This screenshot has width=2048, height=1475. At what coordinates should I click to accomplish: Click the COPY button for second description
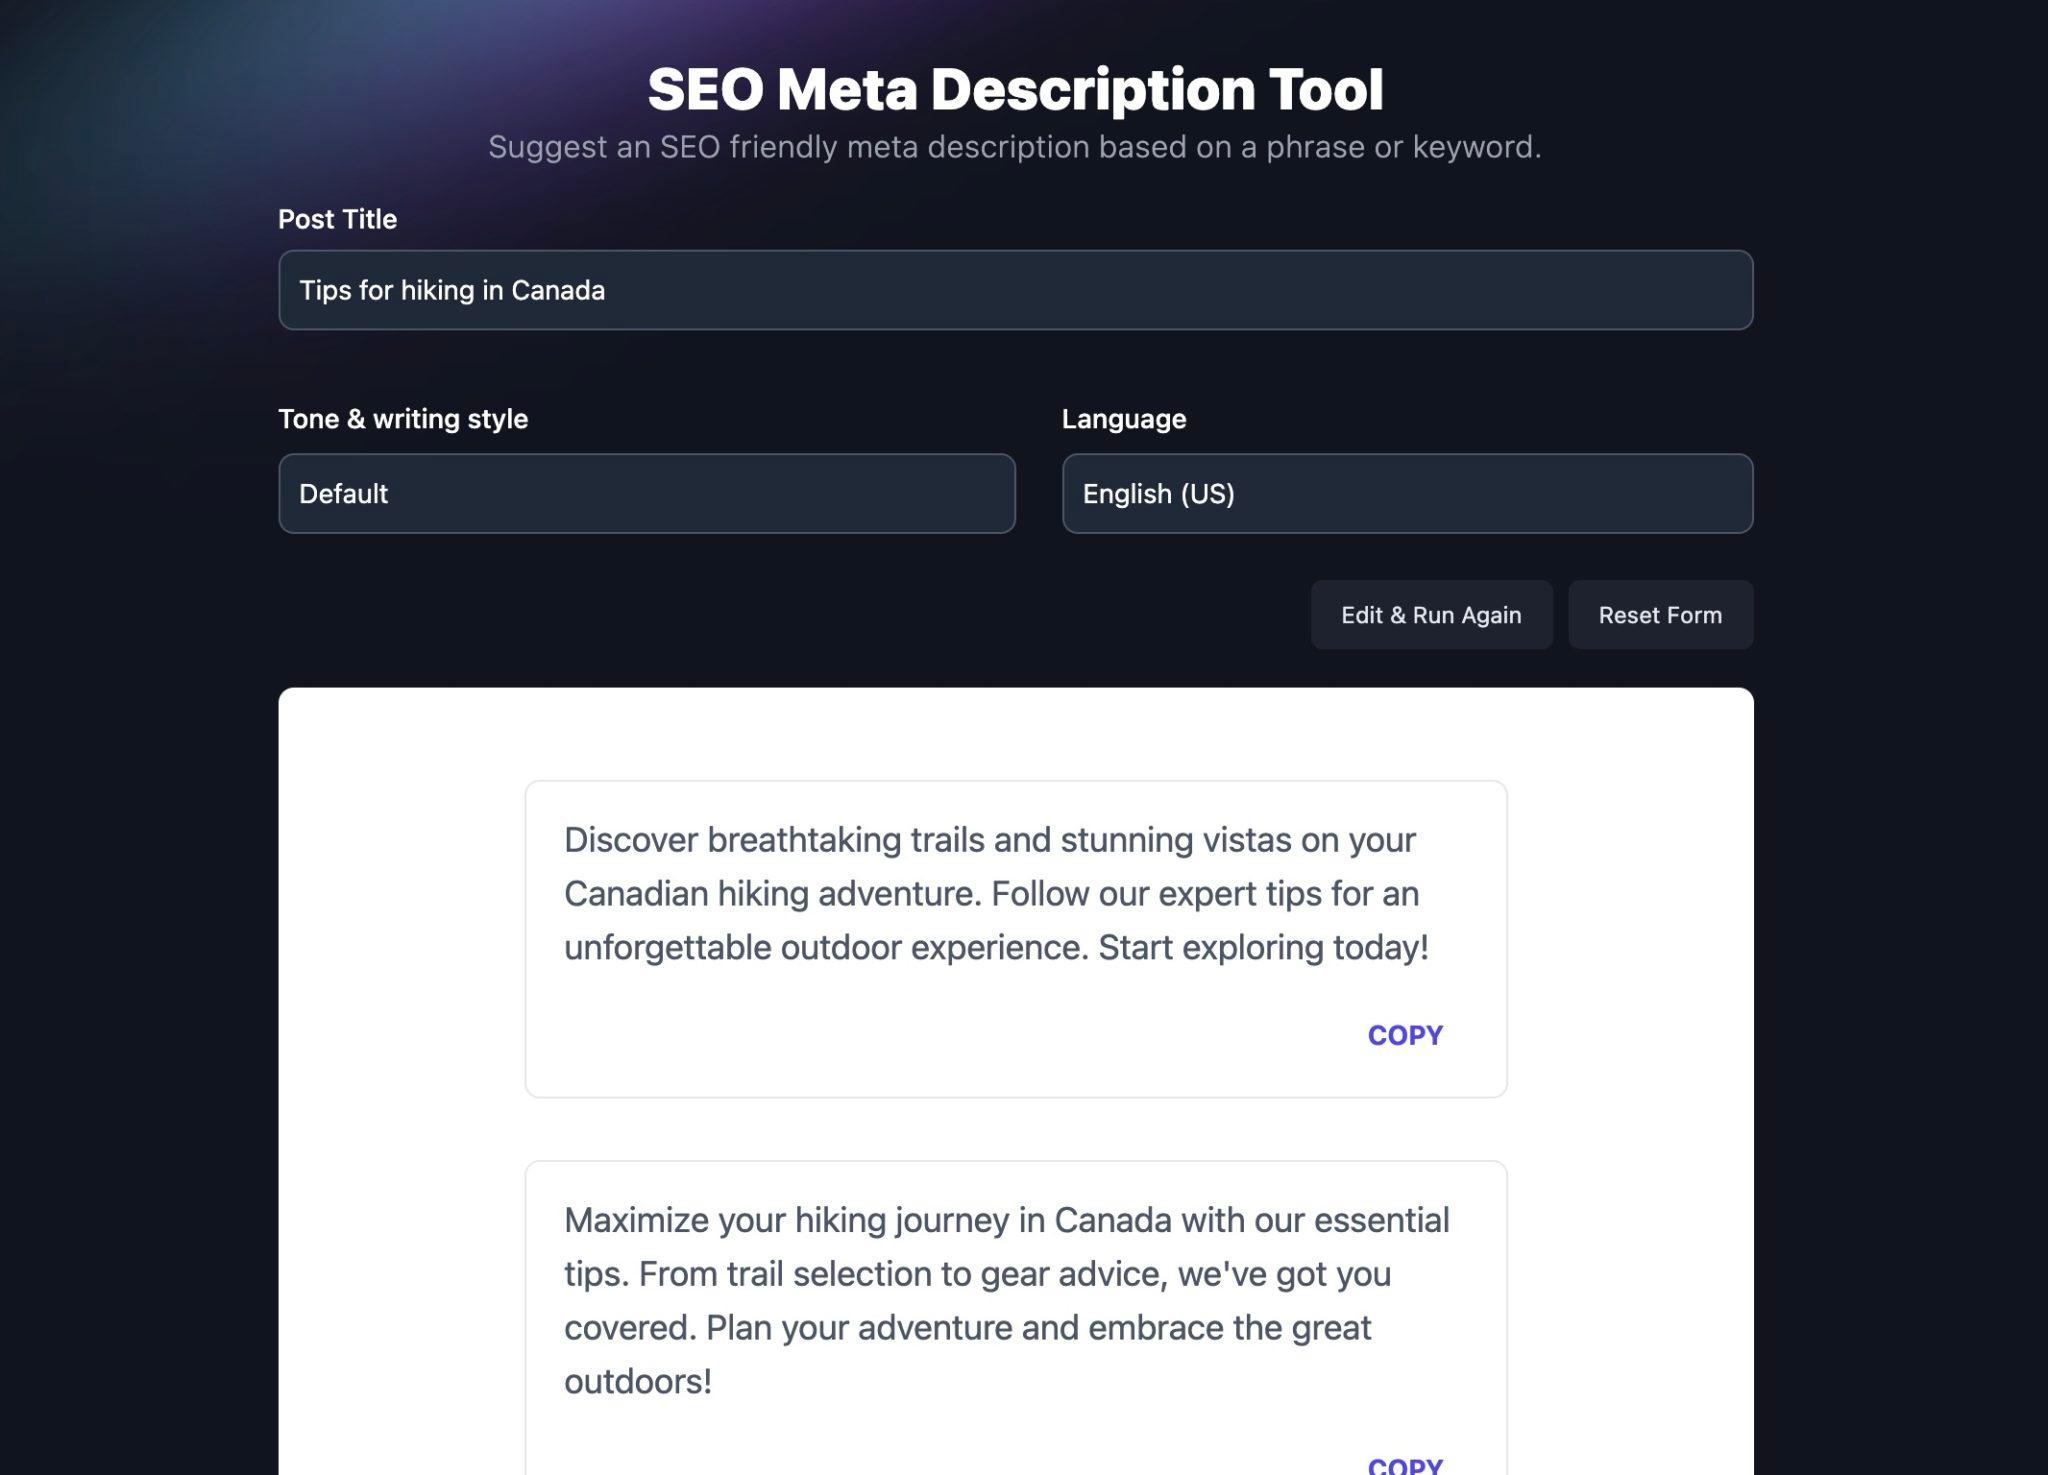click(x=1402, y=1464)
